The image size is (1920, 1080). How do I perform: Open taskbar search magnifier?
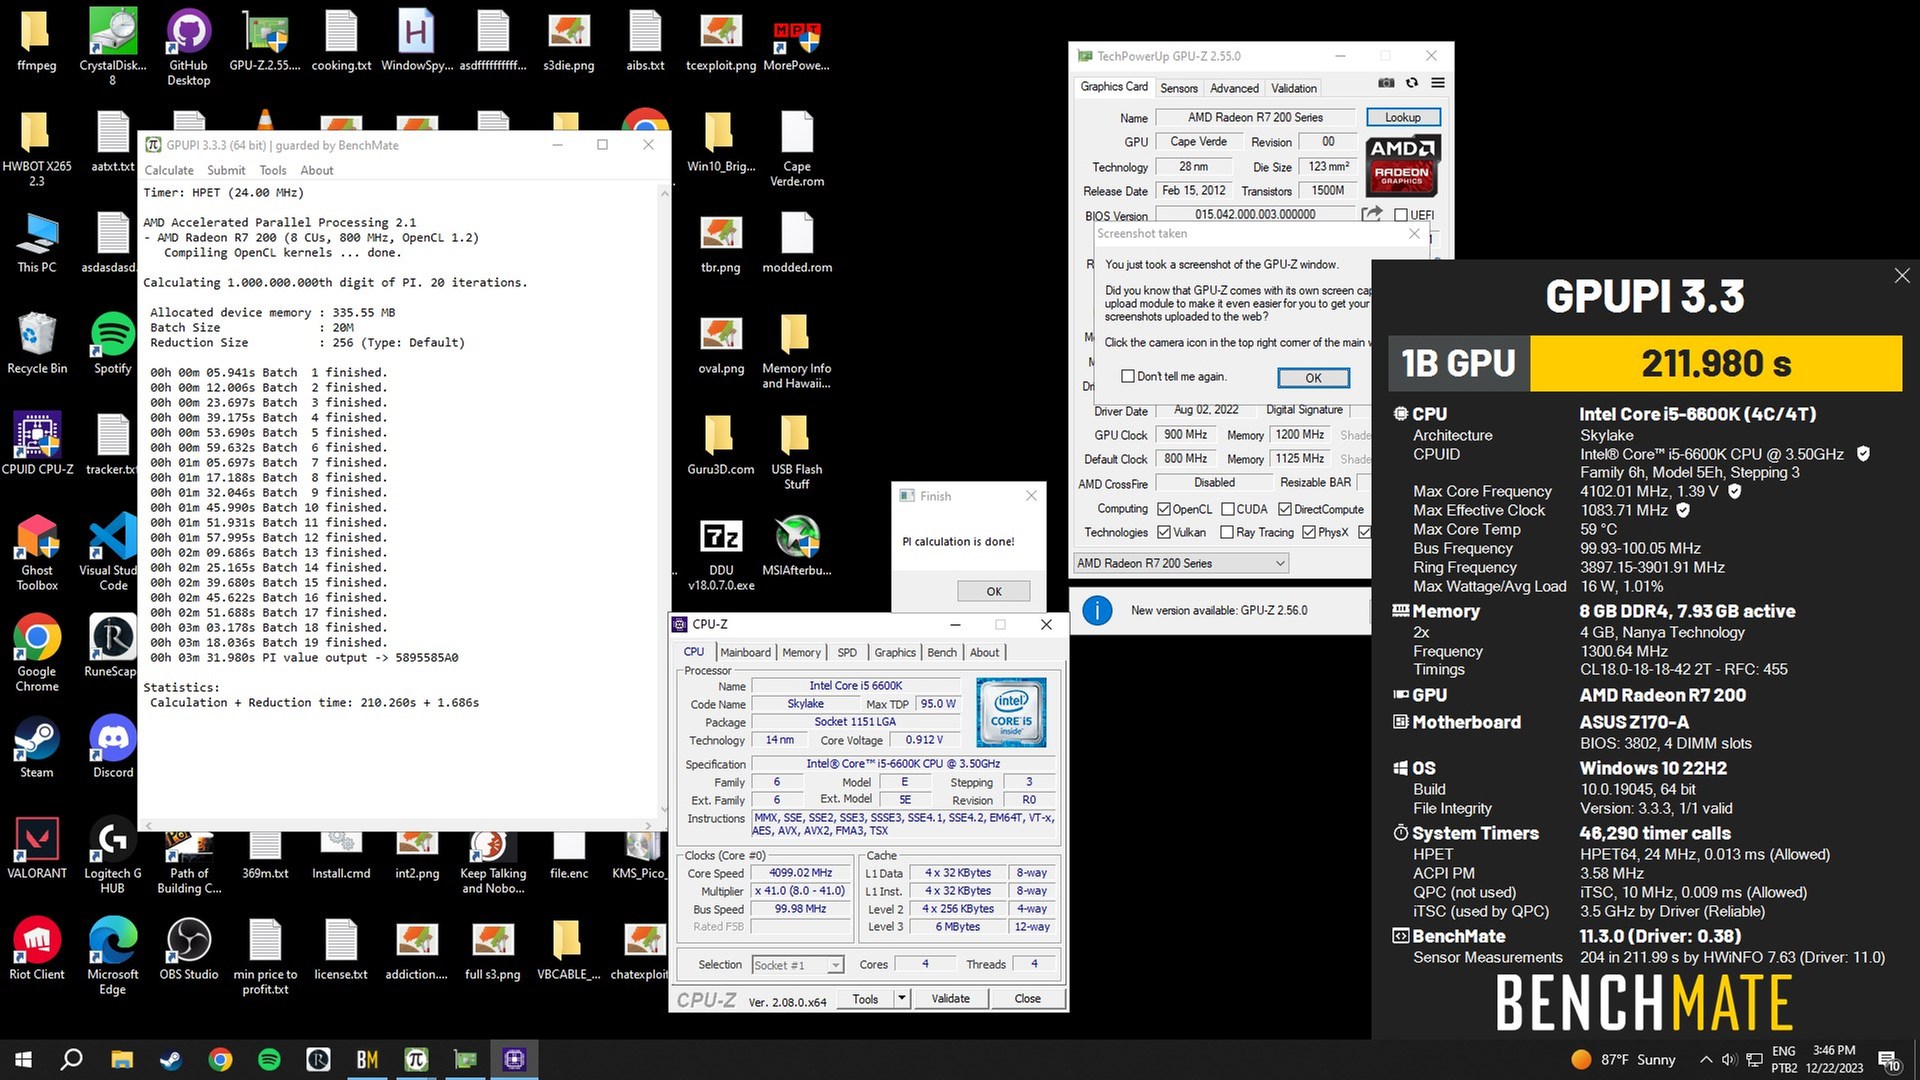pyautogui.click(x=72, y=1059)
